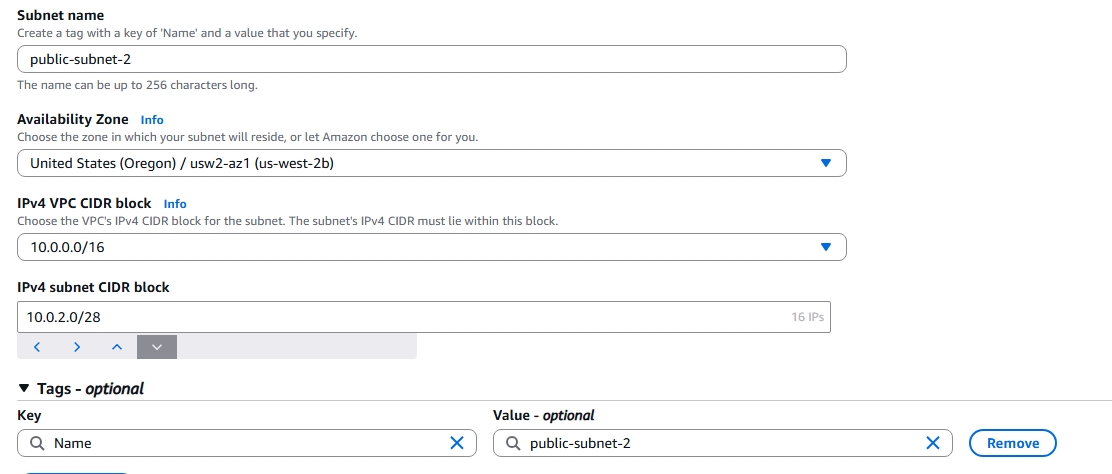Collapse the Tags - optional section
The image size is (1112, 474).
coord(24,388)
